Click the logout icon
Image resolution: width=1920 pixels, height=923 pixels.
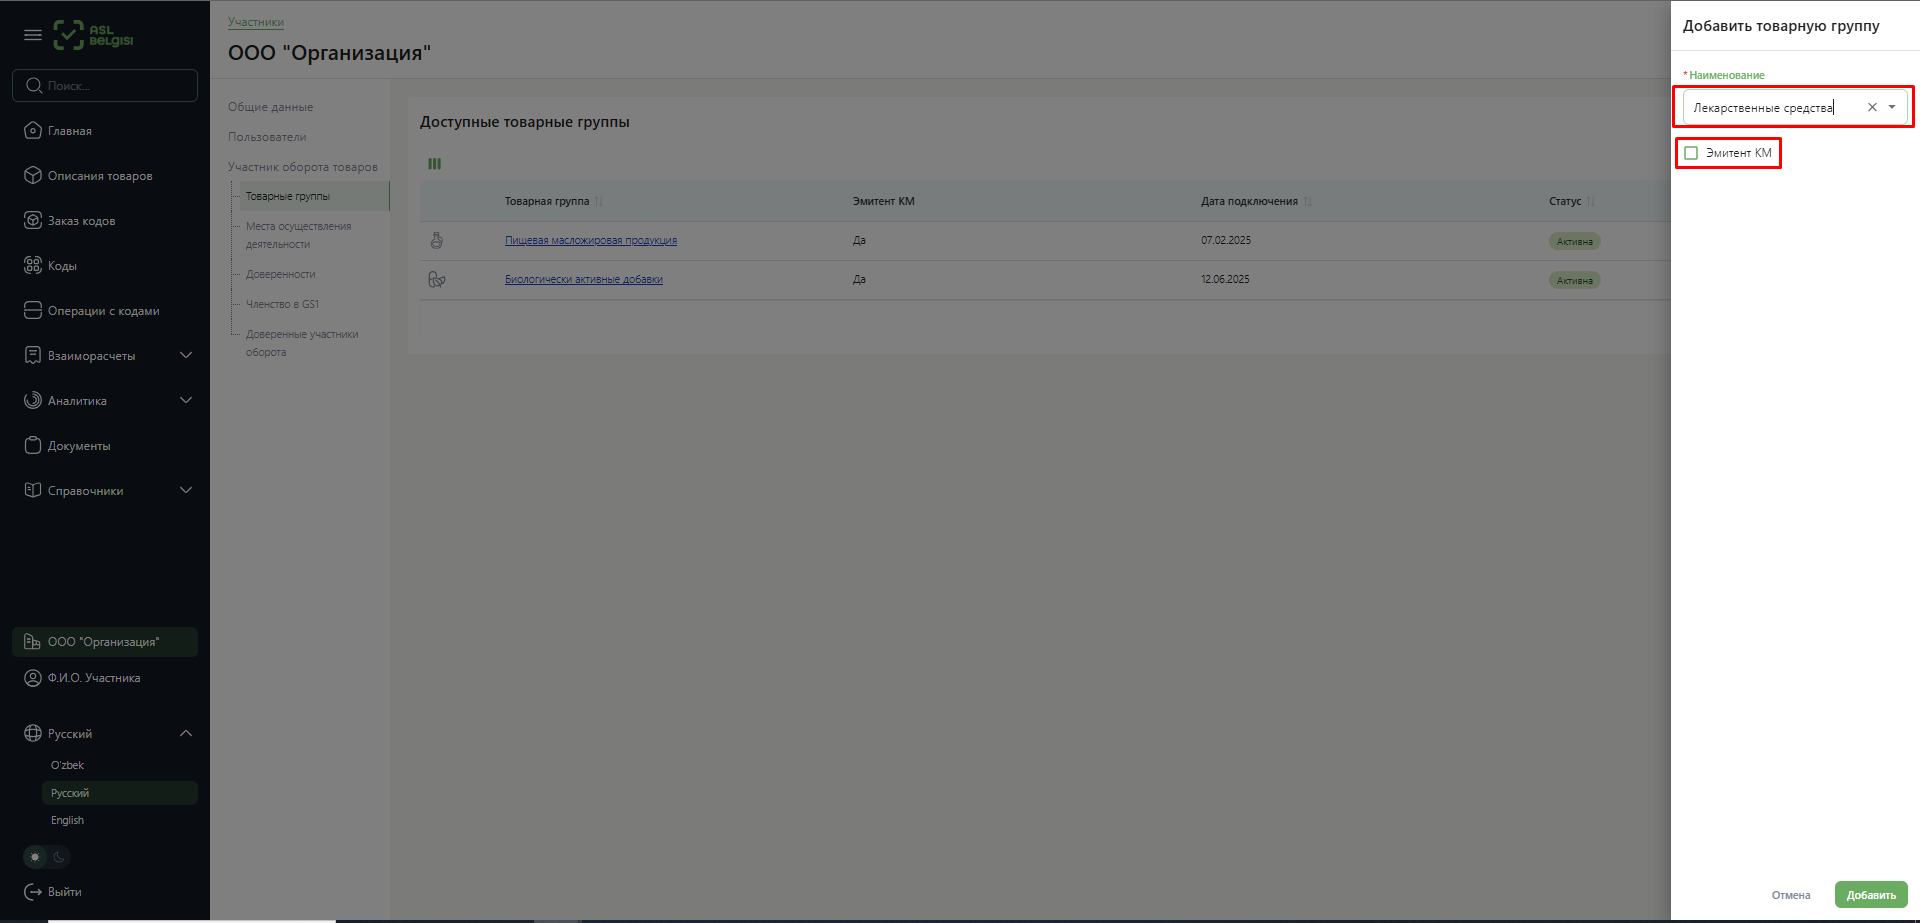click(33, 892)
